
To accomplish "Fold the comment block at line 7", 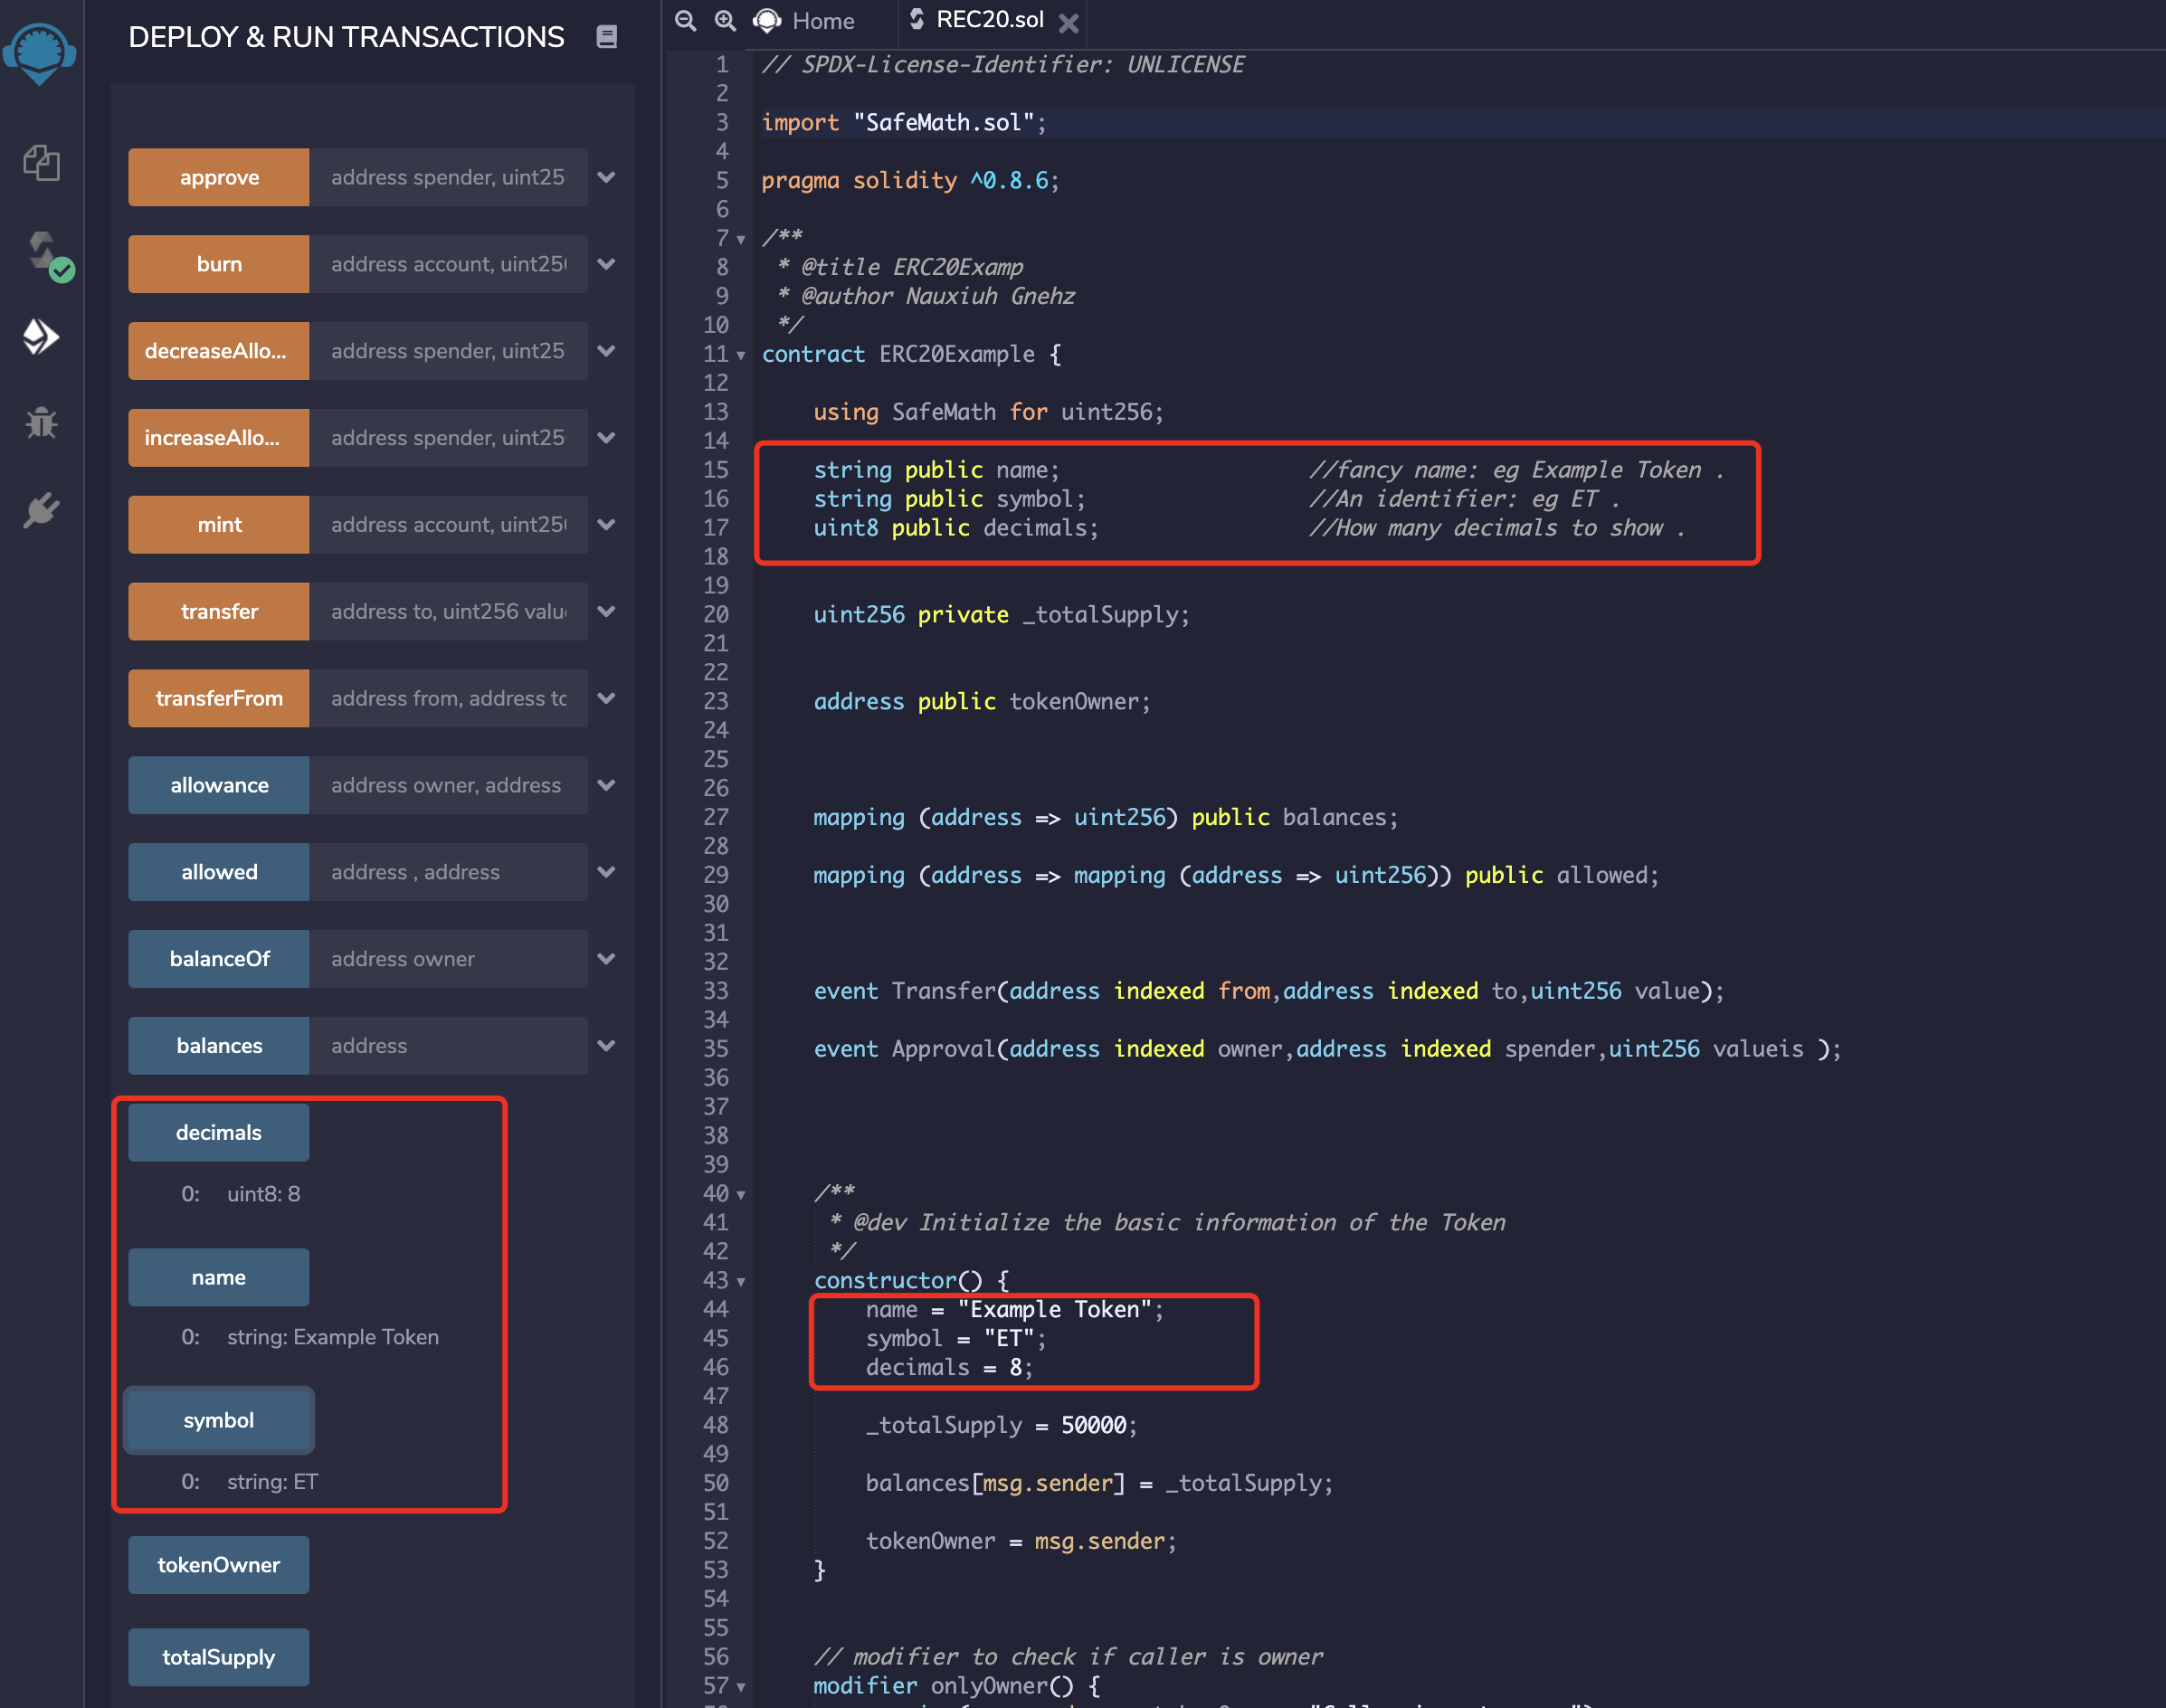I will point(741,239).
